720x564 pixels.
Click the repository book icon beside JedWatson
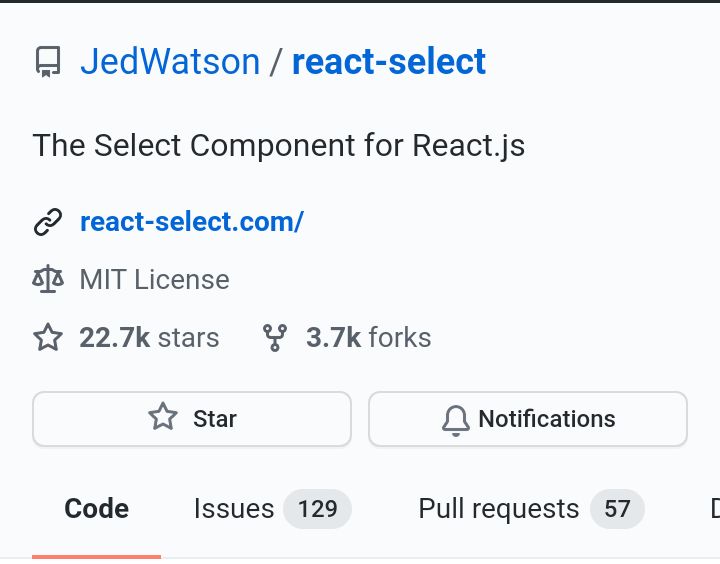[48, 62]
